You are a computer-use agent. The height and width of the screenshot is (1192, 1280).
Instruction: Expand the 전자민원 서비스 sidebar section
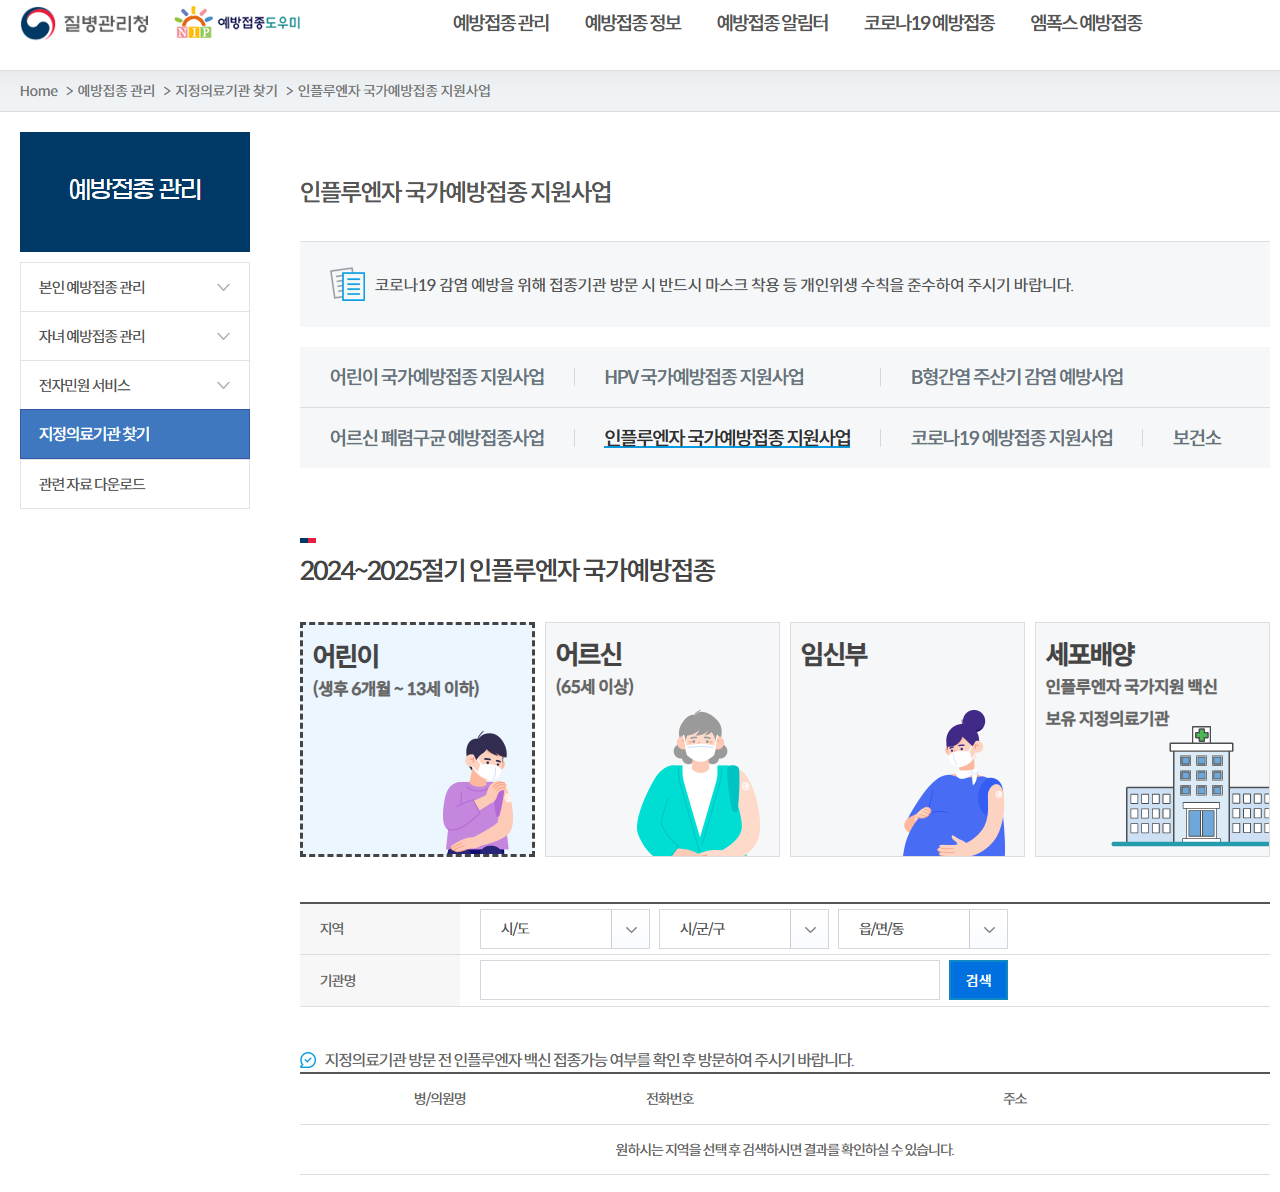click(134, 385)
